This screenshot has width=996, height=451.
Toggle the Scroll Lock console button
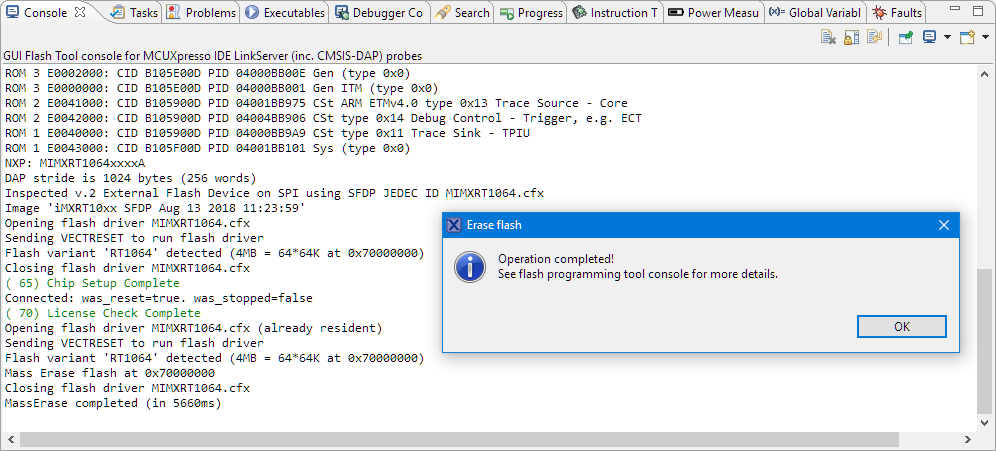[x=851, y=38]
